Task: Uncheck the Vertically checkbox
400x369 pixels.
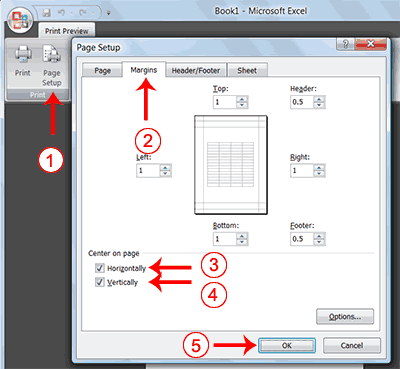Action: tap(100, 282)
